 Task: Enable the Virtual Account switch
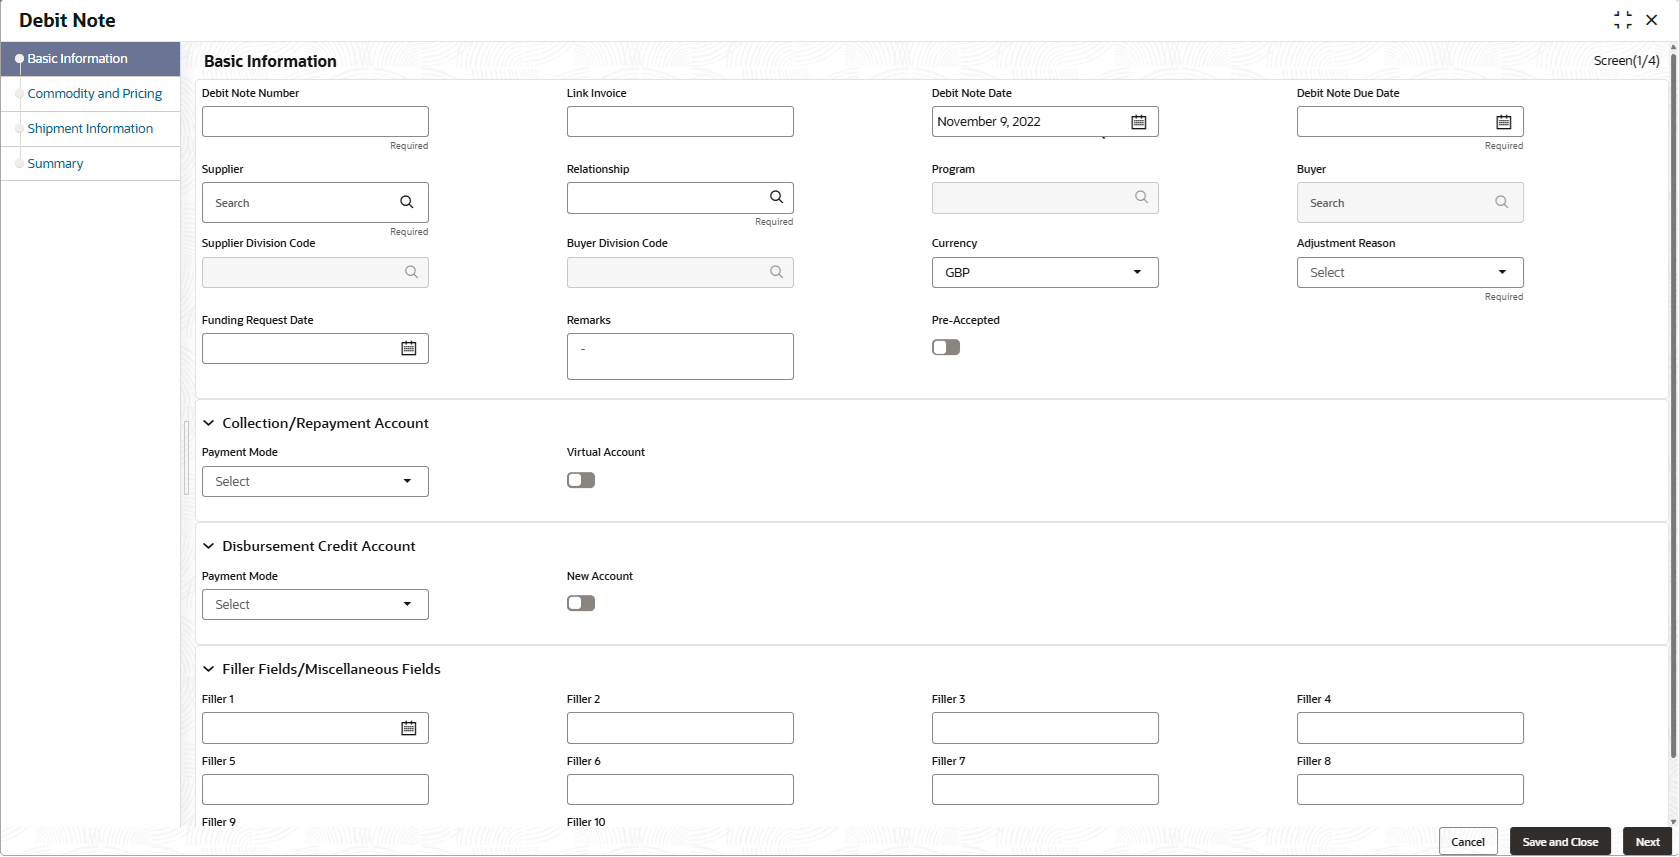point(581,480)
